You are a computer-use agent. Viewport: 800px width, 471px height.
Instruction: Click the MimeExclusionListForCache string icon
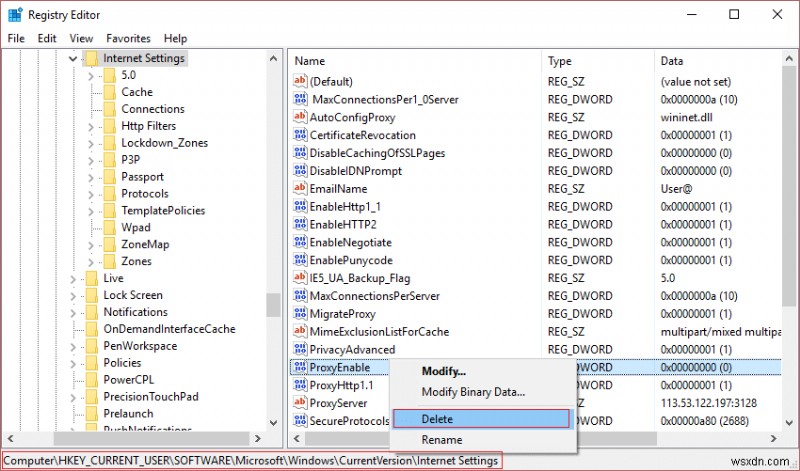point(300,331)
